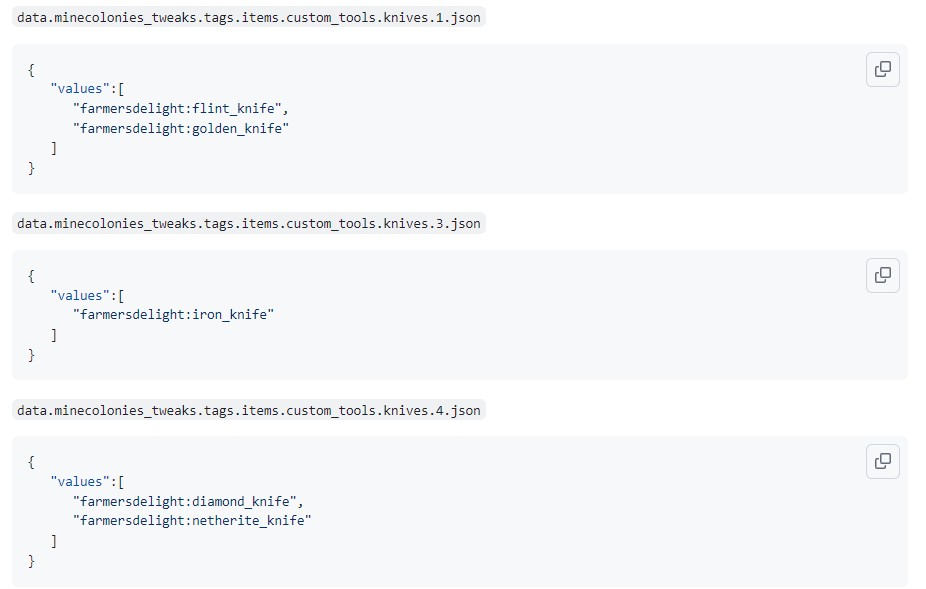This screenshot has height=589, width=926.
Task: Click the custom_tools.knives.4.json file path label
Action: pyautogui.click(x=248, y=410)
